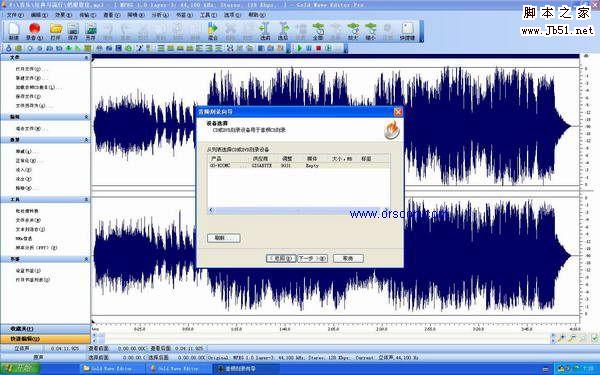Click the device list horizontal scrollbar

pyautogui.click(x=299, y=210)
